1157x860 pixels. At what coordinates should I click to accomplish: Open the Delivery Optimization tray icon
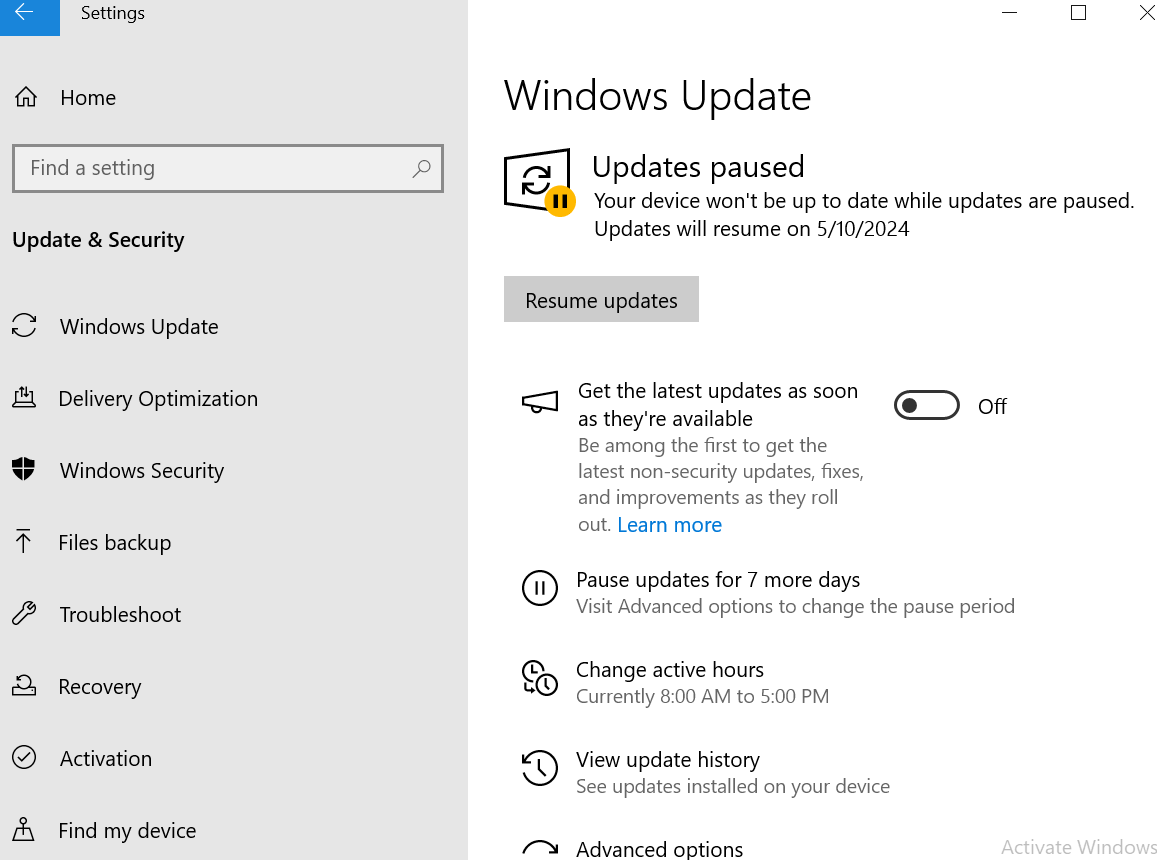(24, 398)
